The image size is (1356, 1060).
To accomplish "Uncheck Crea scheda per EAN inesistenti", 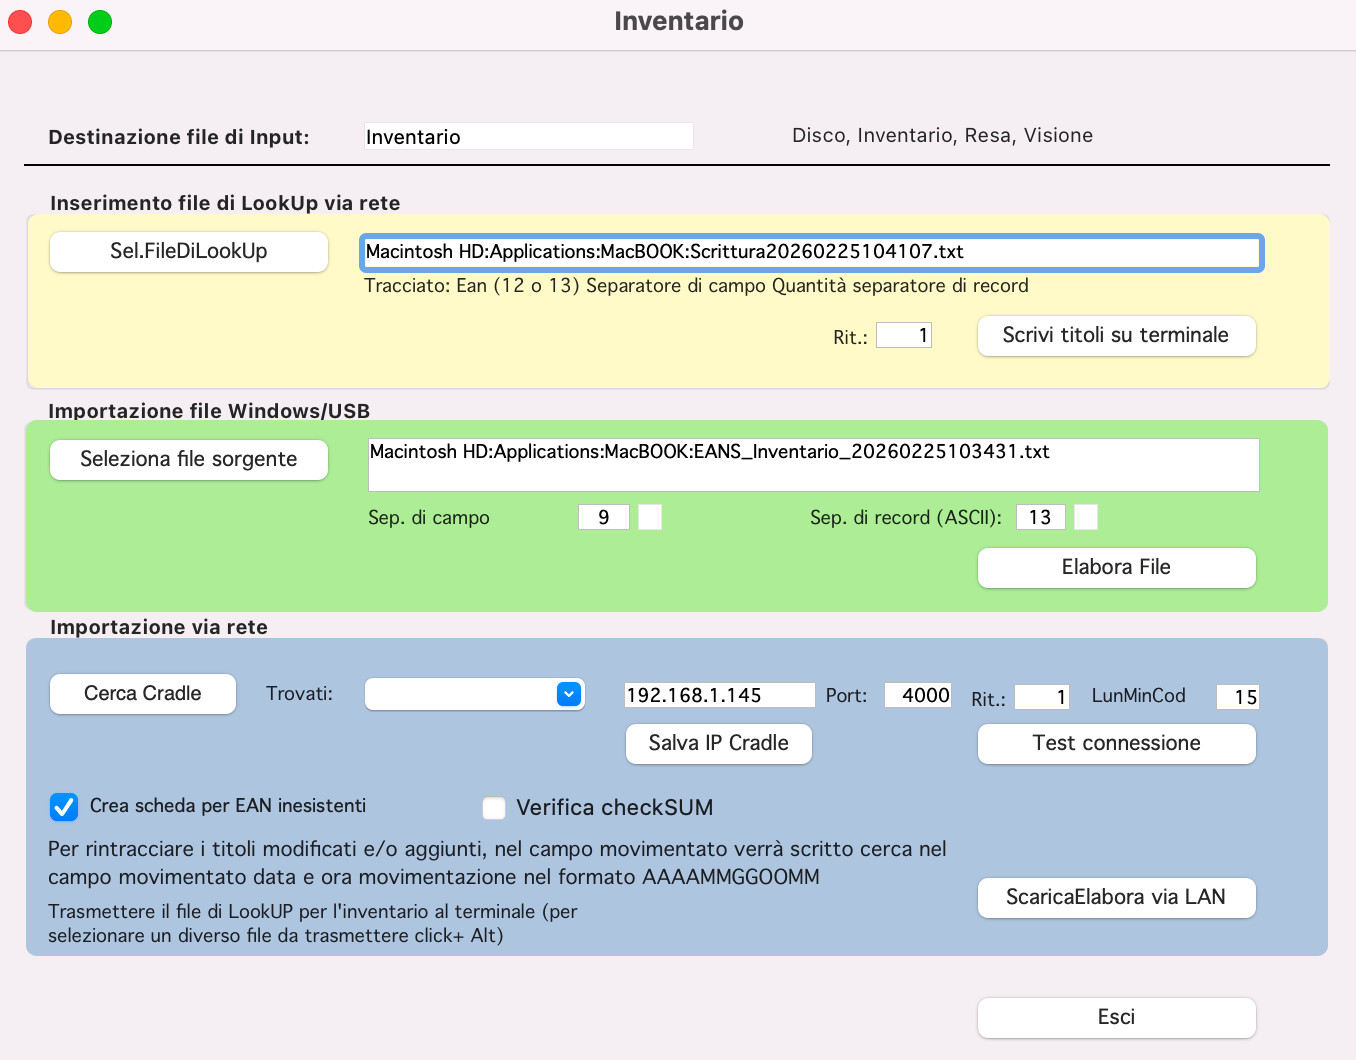I will pyautogui.click(x=64, y=807).
